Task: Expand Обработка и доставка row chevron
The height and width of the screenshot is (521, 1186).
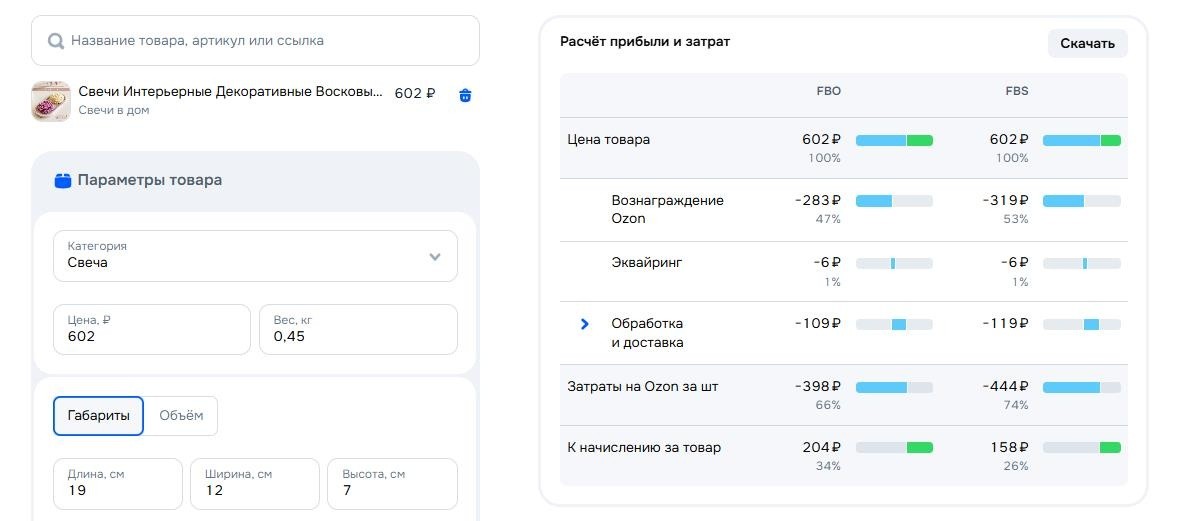Action: pos(584,324)
